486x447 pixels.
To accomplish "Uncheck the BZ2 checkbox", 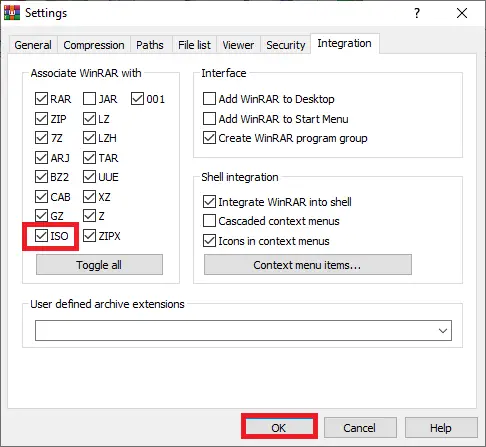I will (x=41, y=177).
